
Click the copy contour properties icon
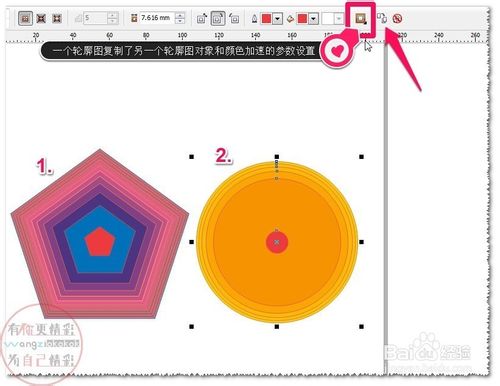point(382,18)
